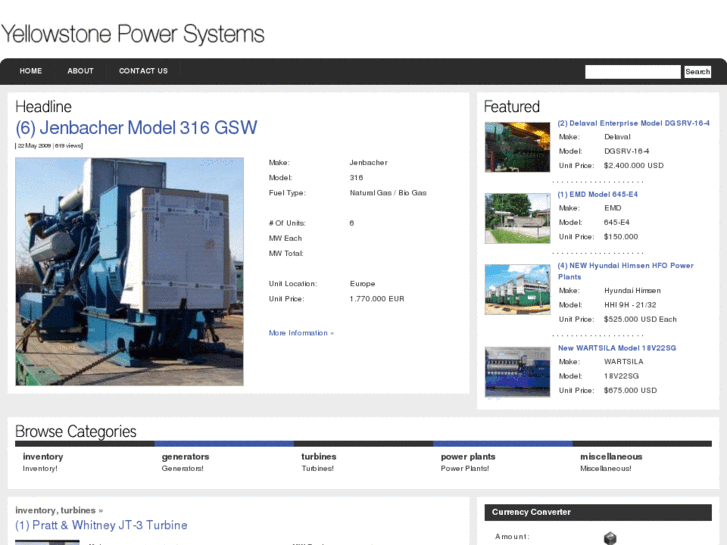Open the Pratt & Whitney JT-3 Turbine post
Screen dimensions: 727x545
(x=101, y=525)
